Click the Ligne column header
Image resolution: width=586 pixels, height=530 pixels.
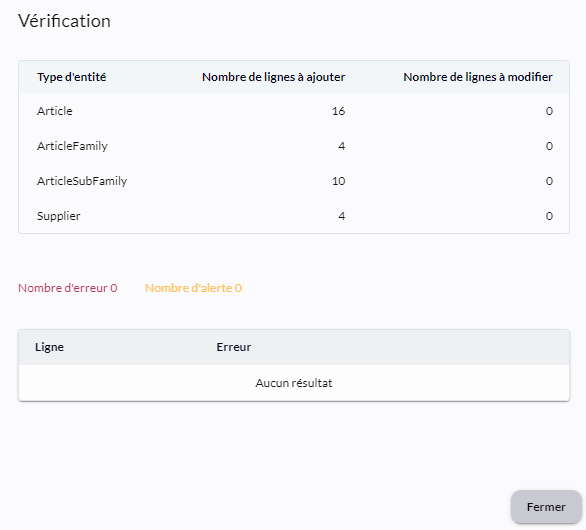[x=49, y=347]
